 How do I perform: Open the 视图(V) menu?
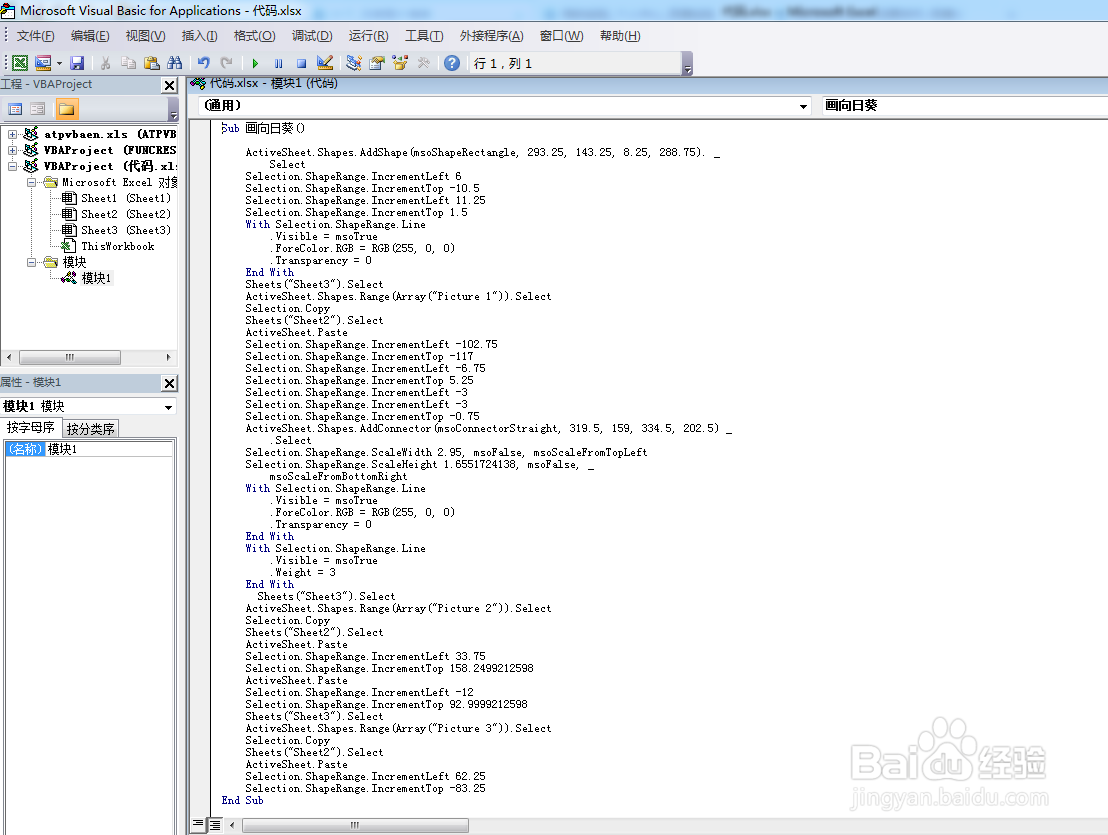146,36
